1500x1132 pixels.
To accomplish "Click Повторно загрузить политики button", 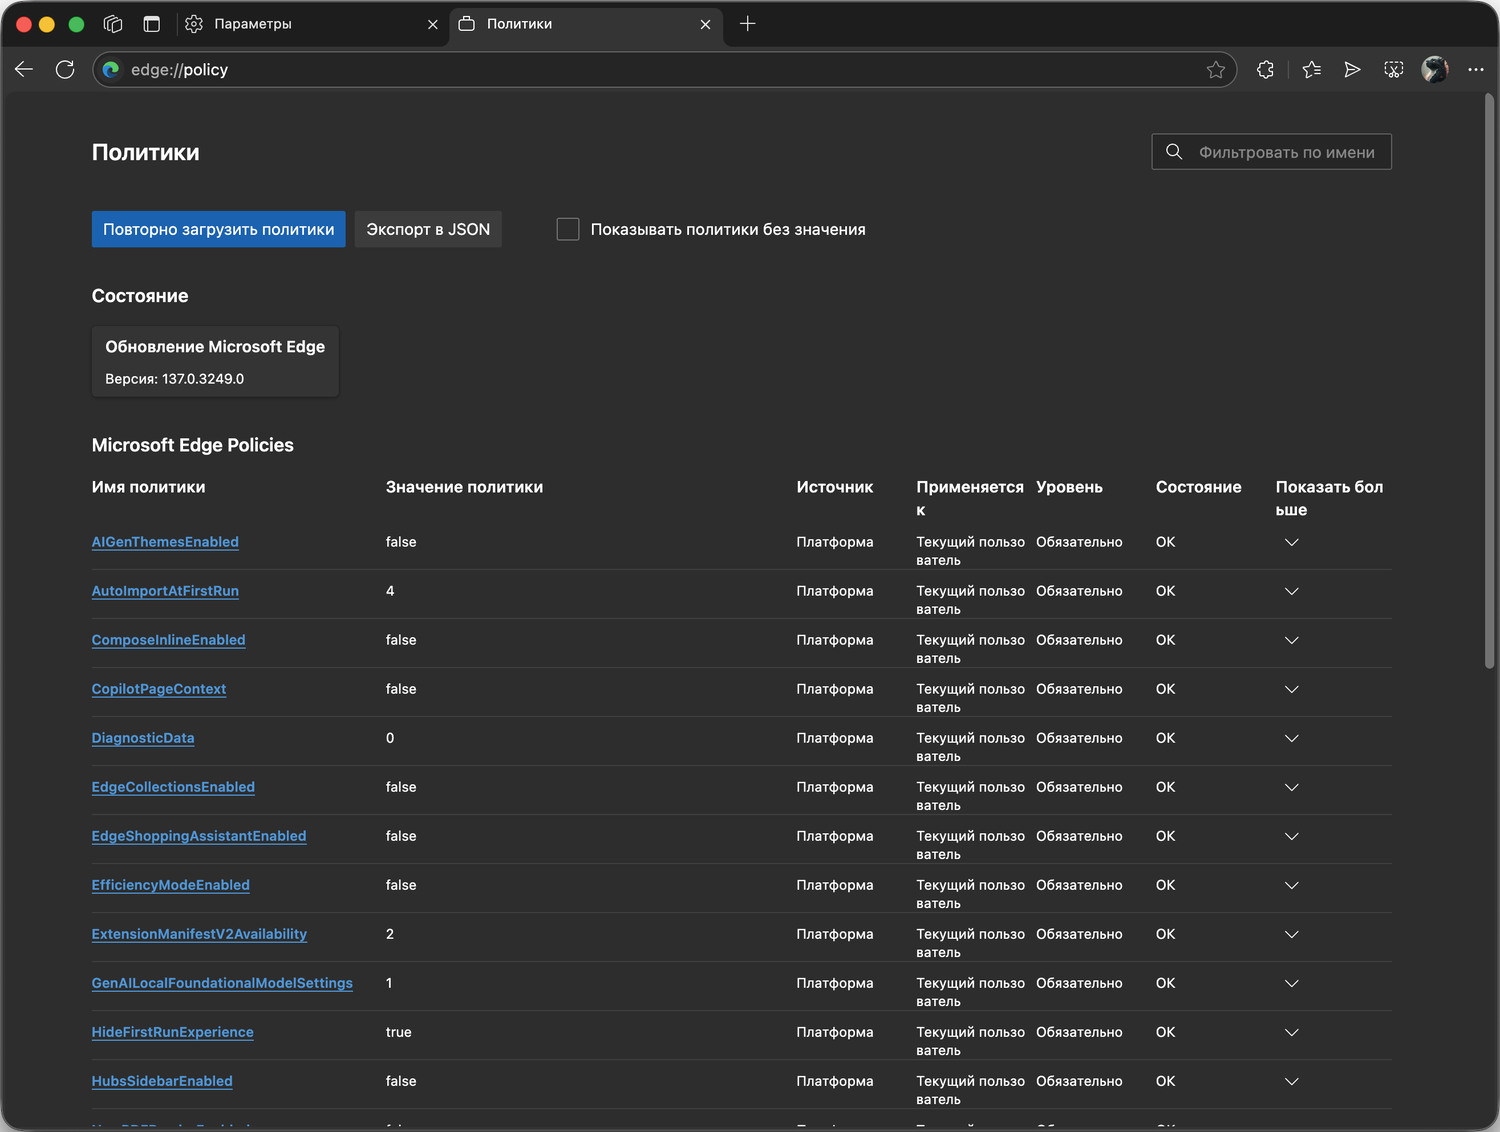I will 218,229.
